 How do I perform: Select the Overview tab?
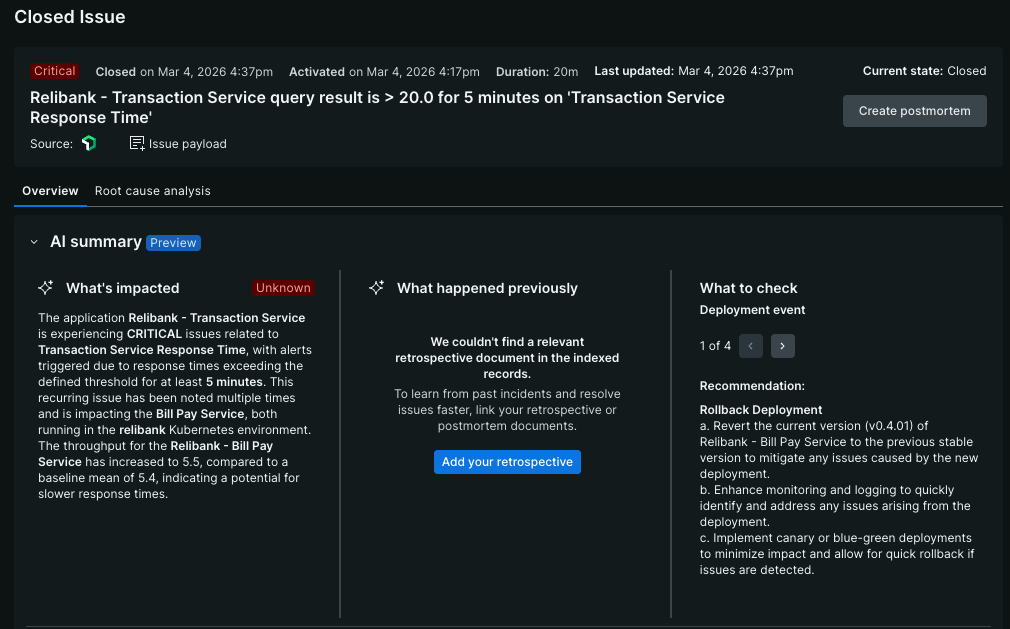click(50, 191)
